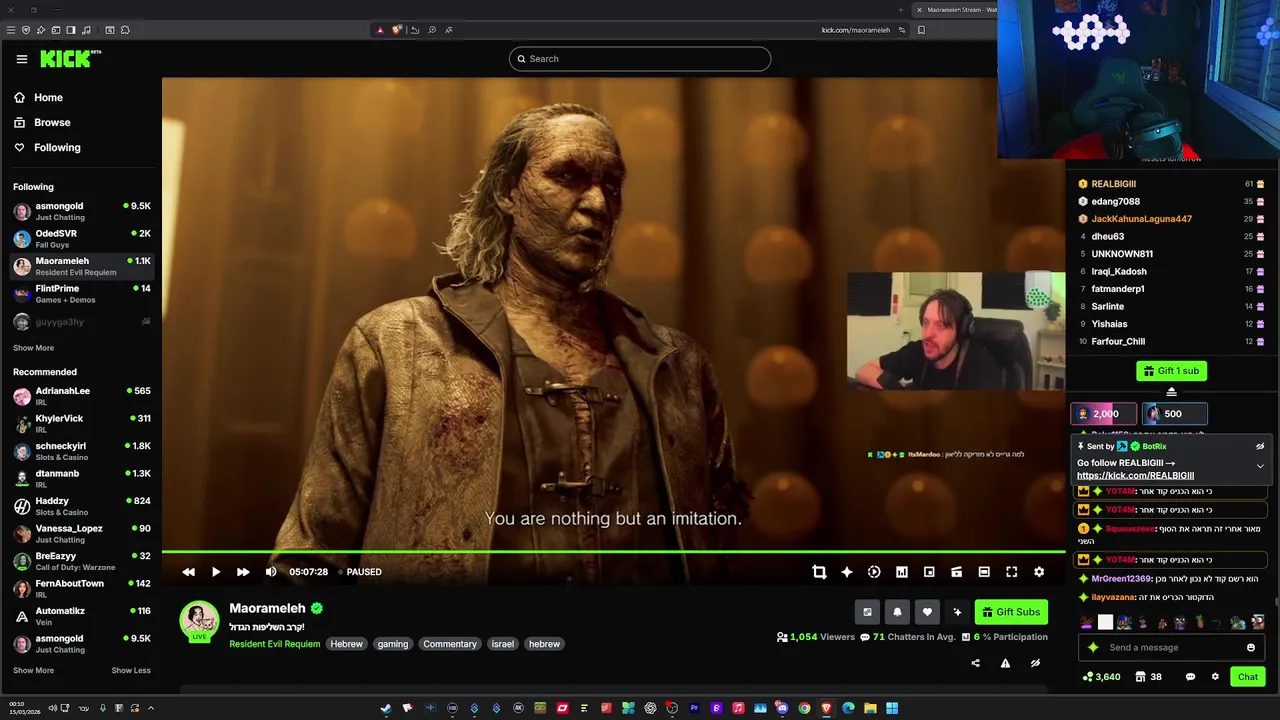Image resolution: width=1280 pixels, height=720 pixels.
Task: Open playback speed options in player
Action: 874,572
